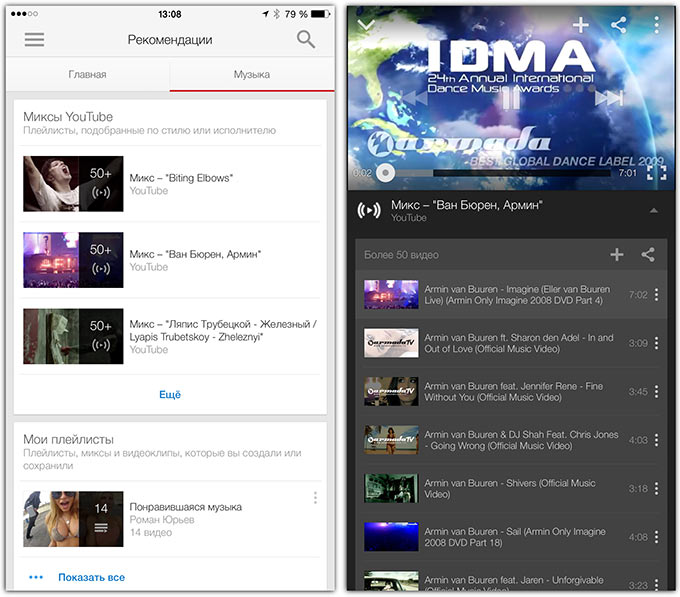
Task: Share the mix from Более 50 видео row
Action: click(648, 254)
